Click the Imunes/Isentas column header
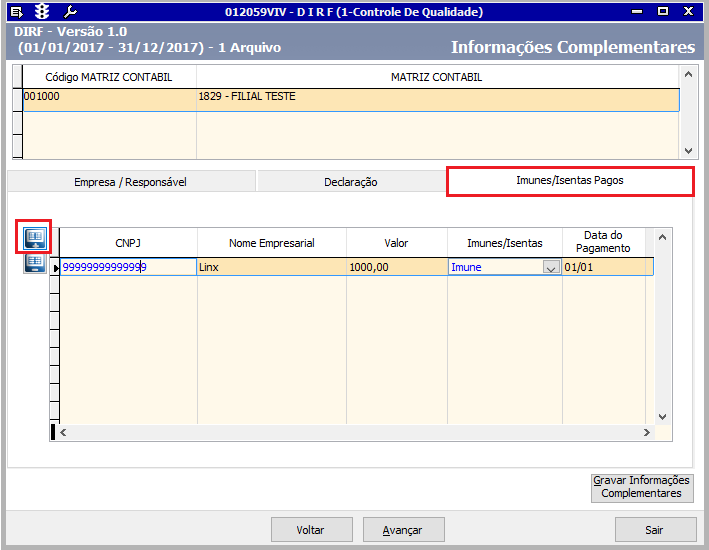Viewport: 709px width, 550px height. point(505,243)
